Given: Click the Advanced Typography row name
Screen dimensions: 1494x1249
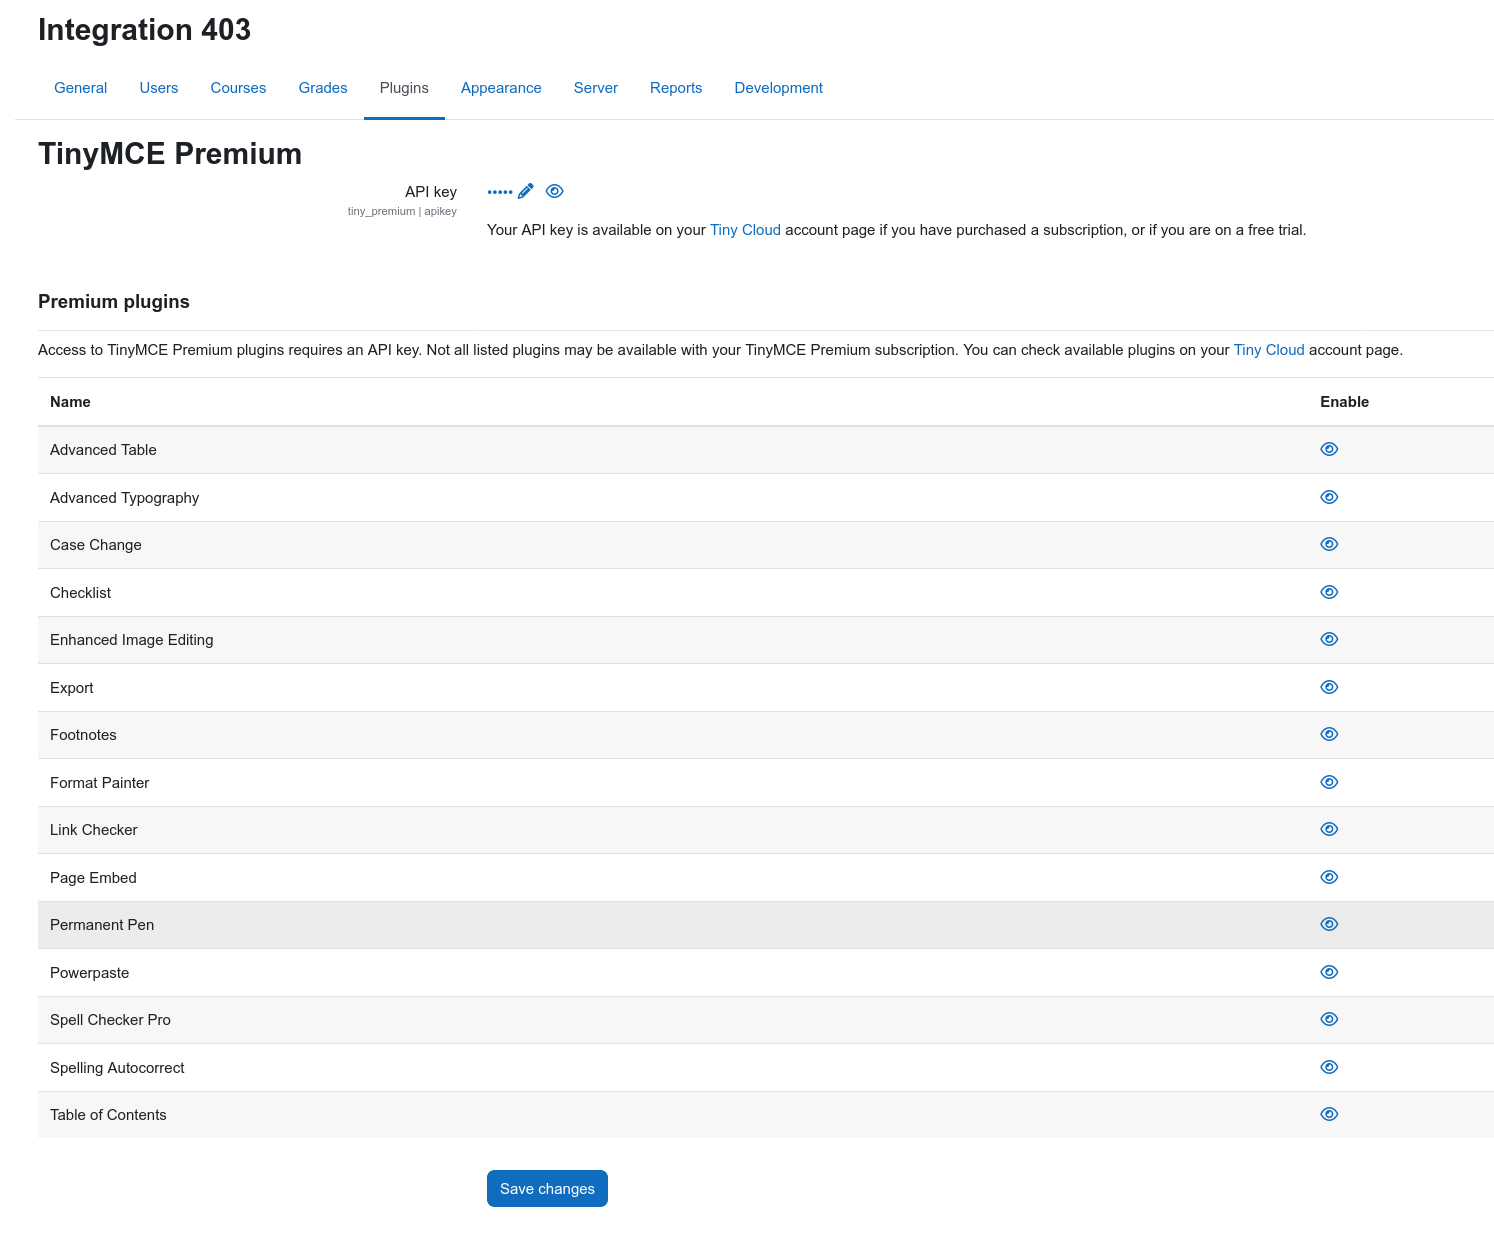Looking at the screenshot, I should point(124,498).
